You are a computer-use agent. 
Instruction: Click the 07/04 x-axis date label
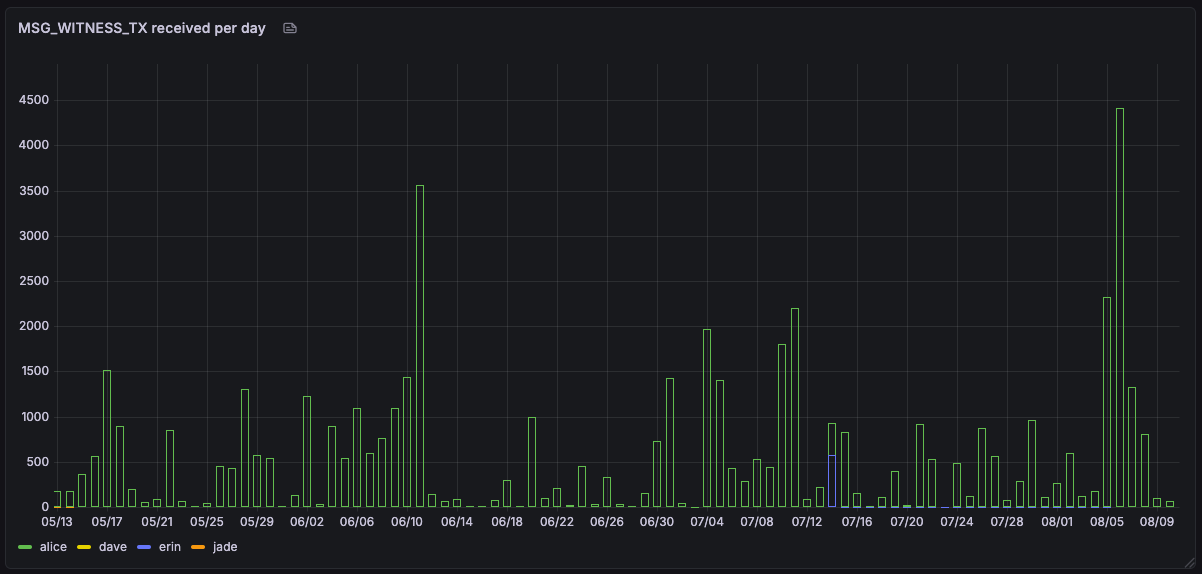pyautogui.click(x=707, y=521)
